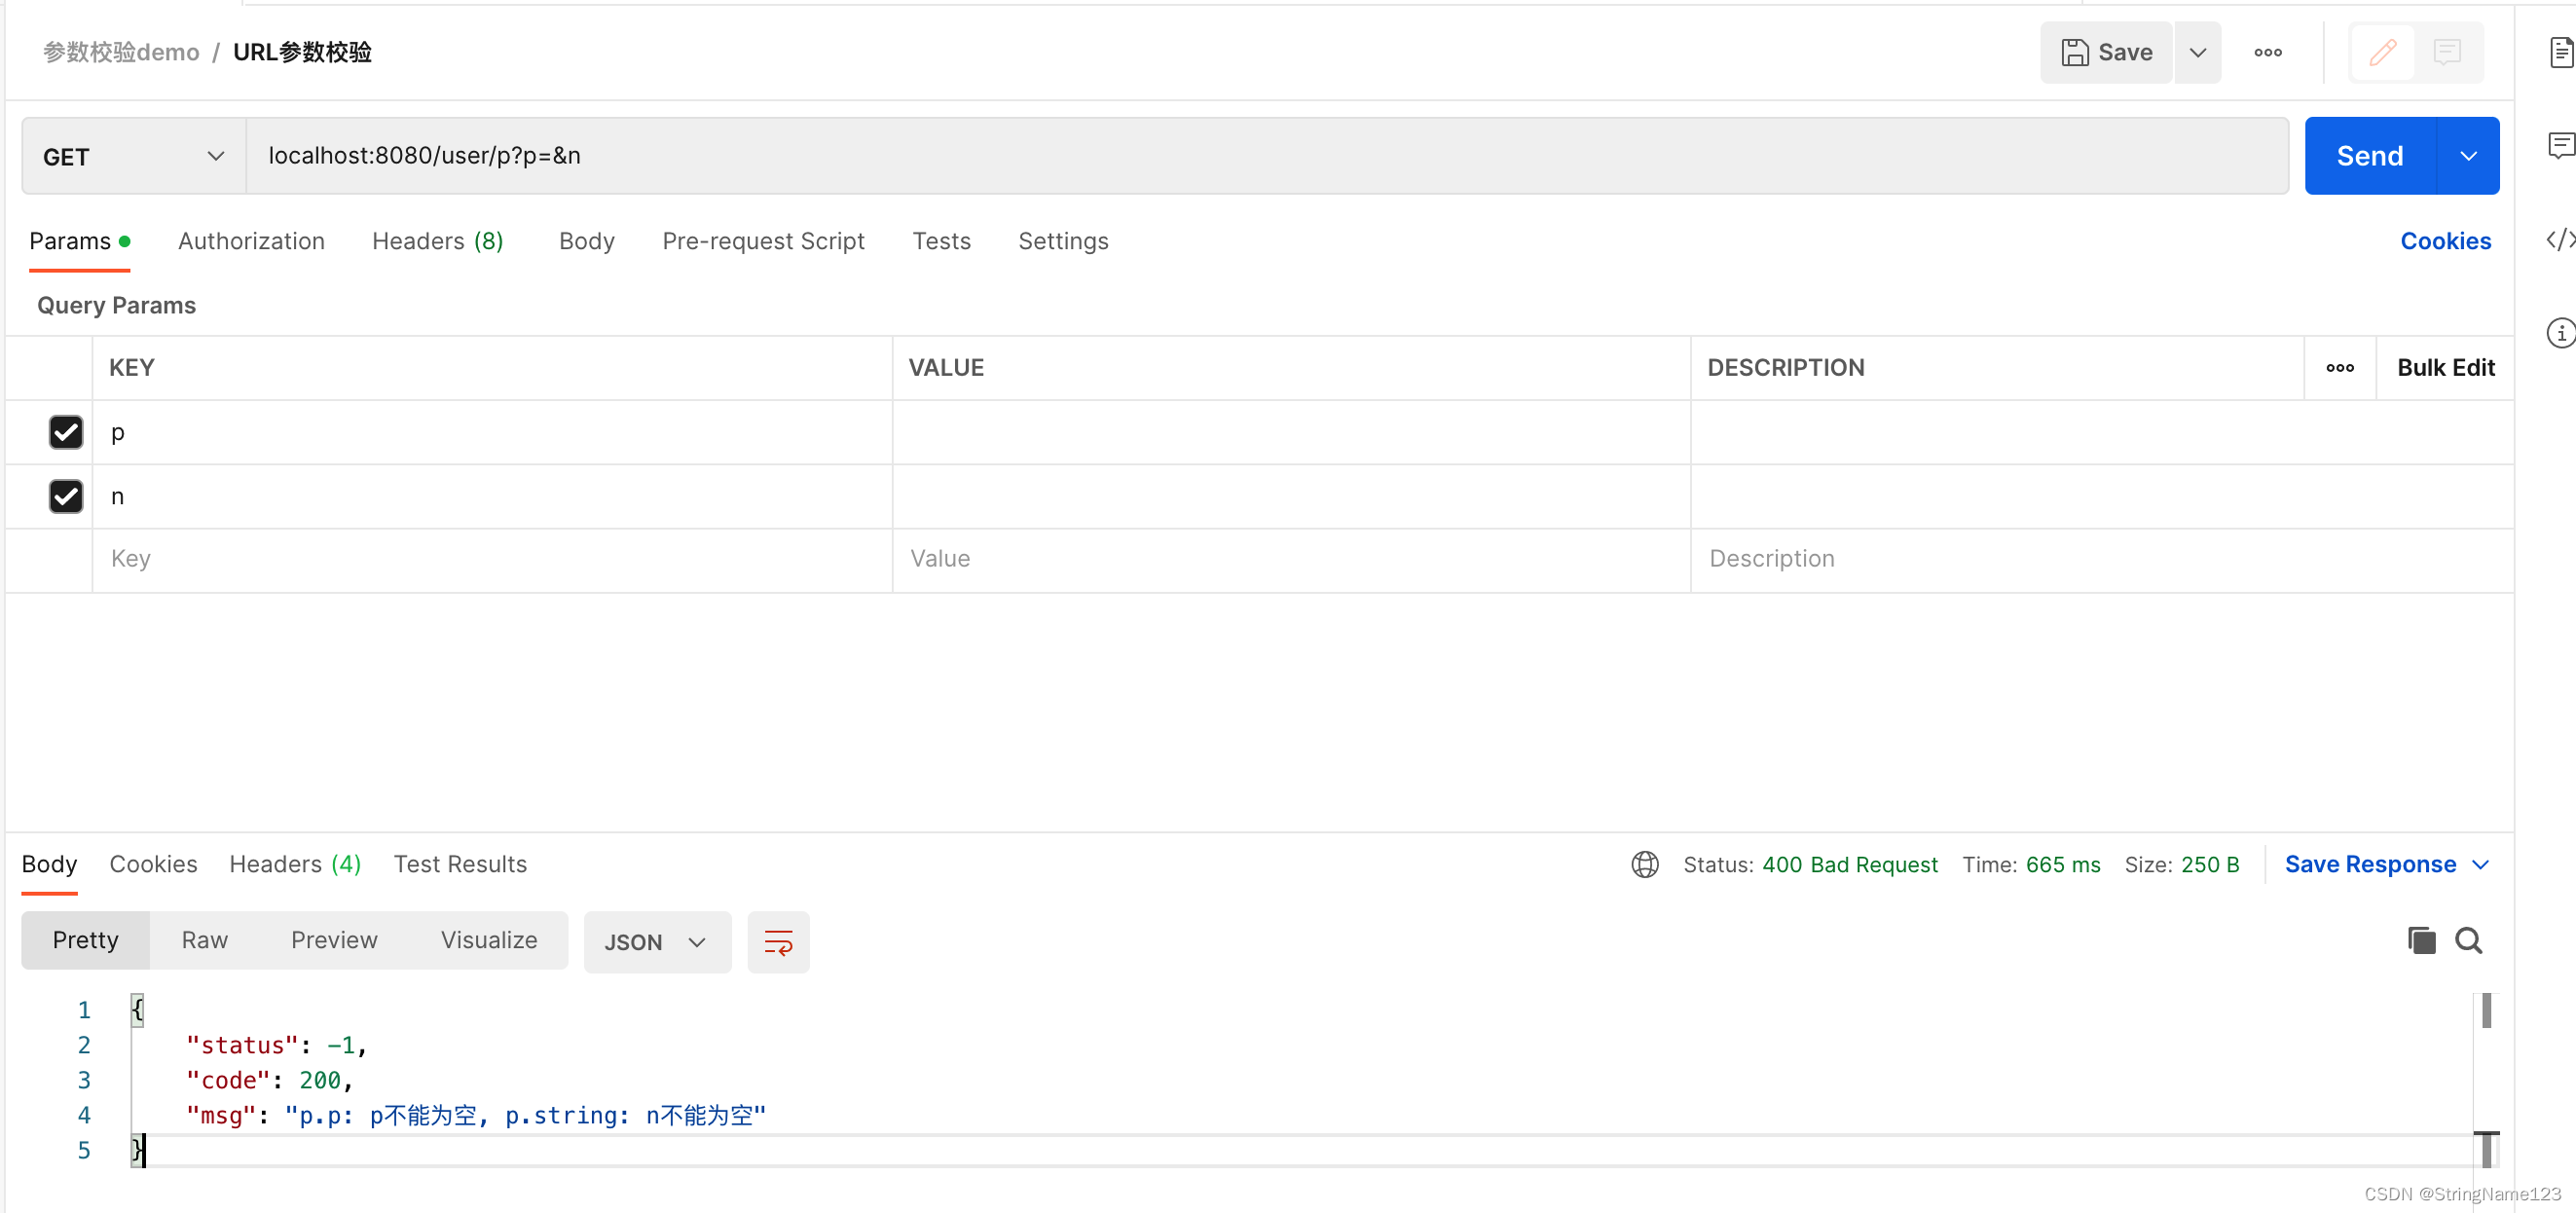Viewport: 2576px width, 1213px height.
Task: Open the JSON response format dropdown
Action: coord(656,941)
